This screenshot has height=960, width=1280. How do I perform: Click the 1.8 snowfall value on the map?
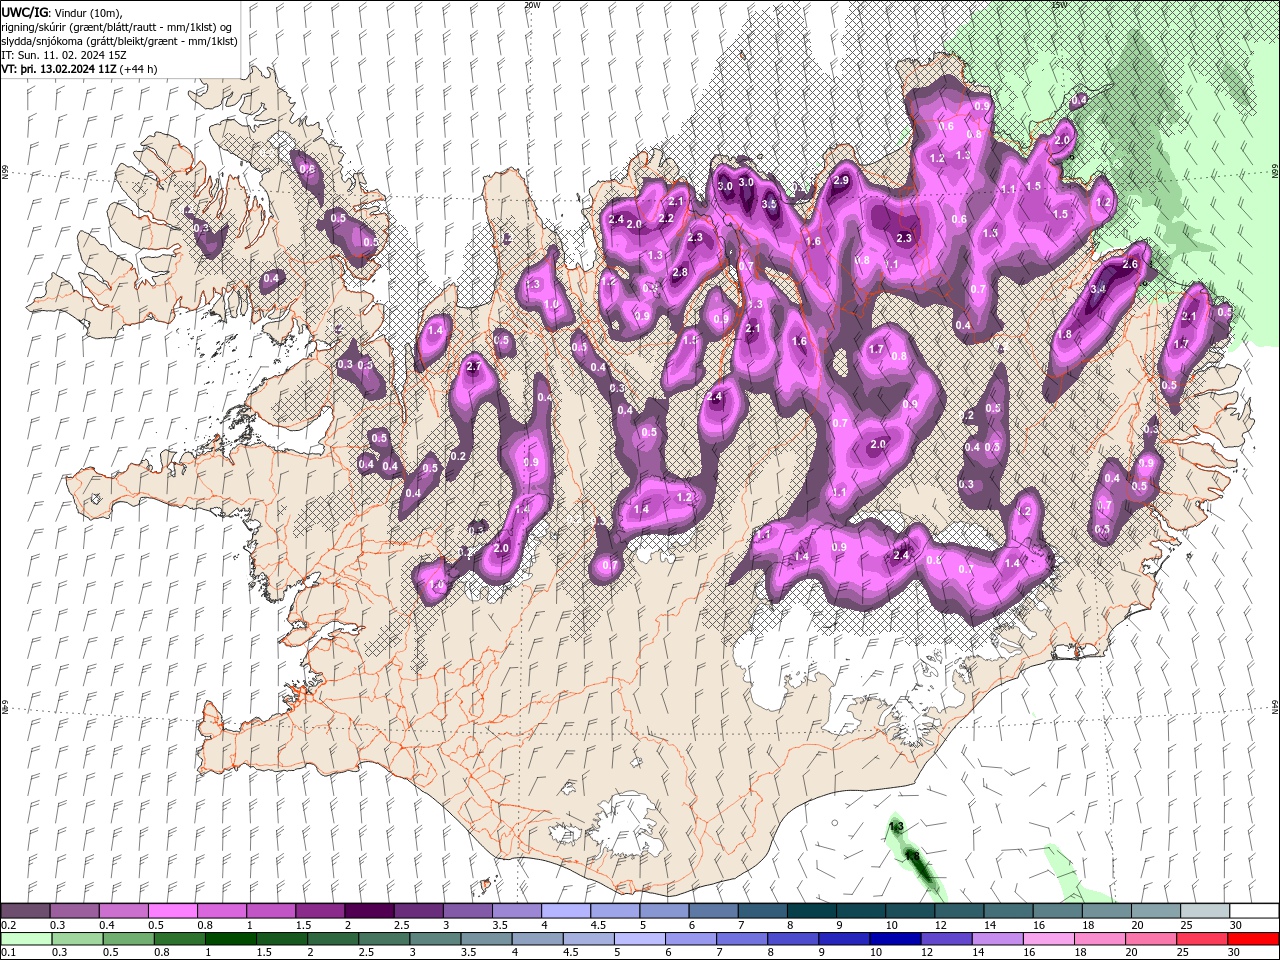[x=1065, y=335]
